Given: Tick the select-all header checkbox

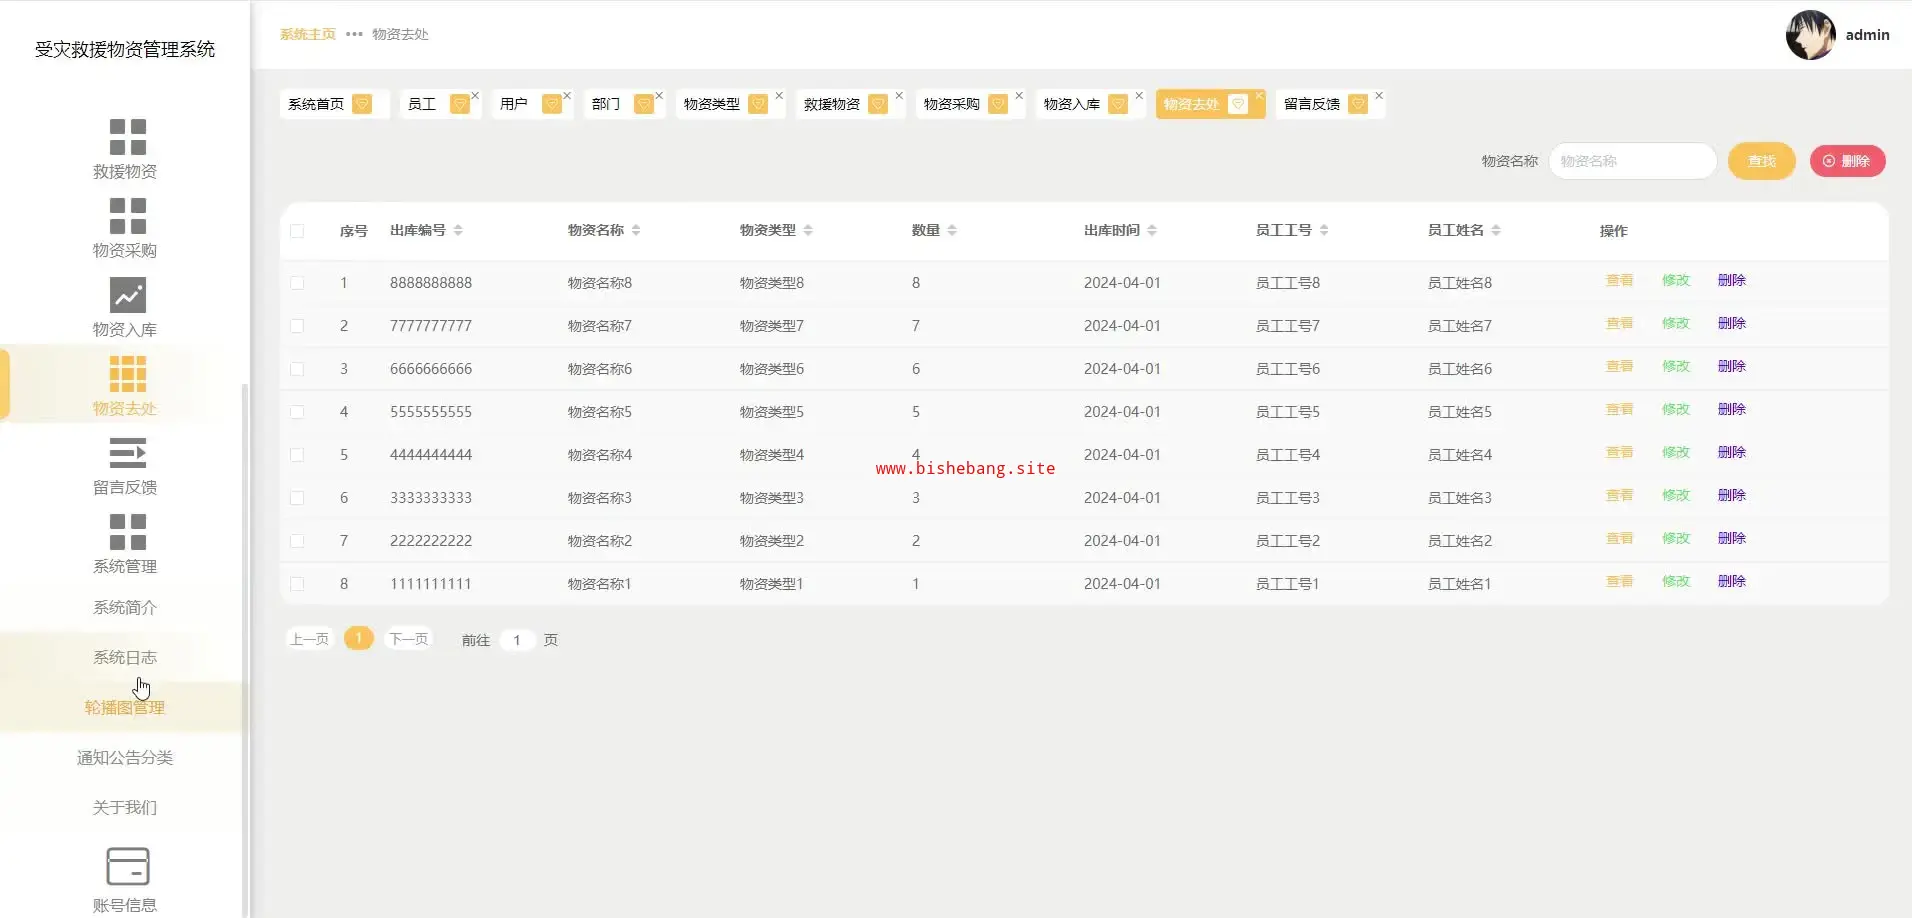Looking at the screenshot, I should [x=297, y=231].
